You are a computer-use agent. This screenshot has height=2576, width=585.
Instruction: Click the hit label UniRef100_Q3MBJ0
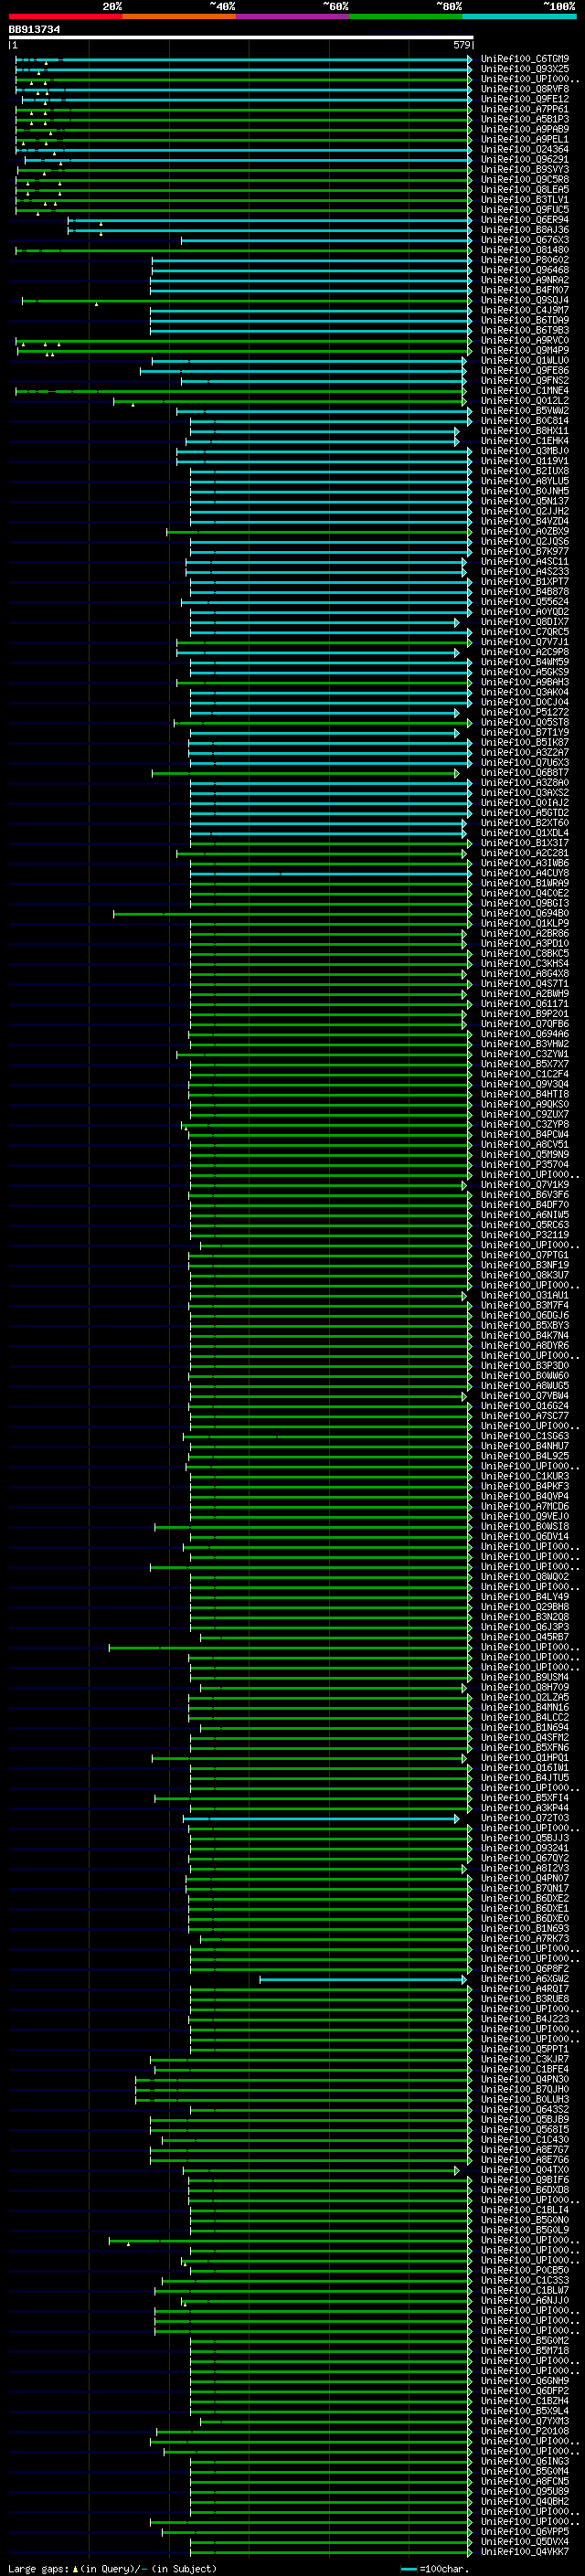pyautogui.click(x=525, y=451)
